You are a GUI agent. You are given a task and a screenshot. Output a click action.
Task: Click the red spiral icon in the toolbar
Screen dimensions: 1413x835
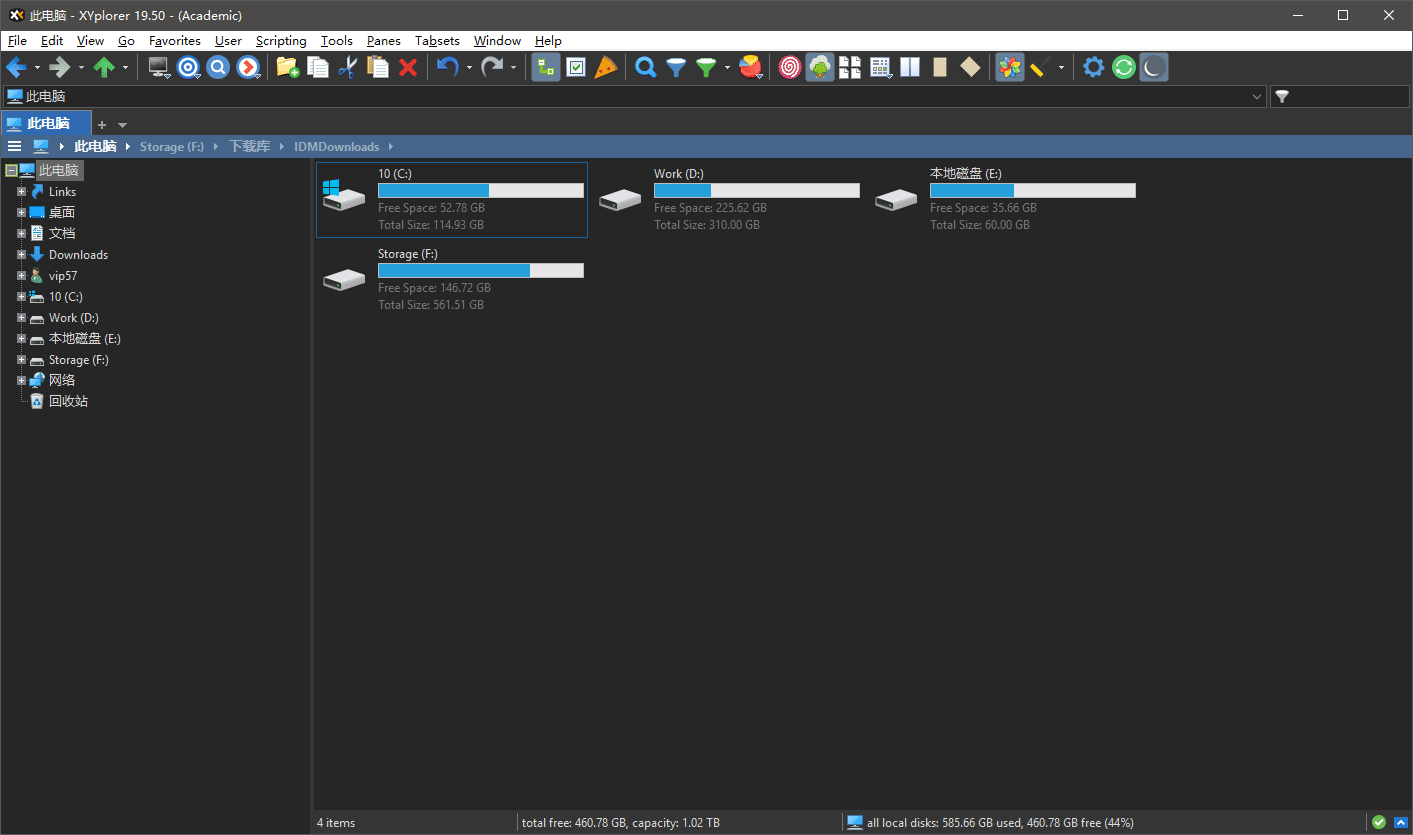click(790, 67)
